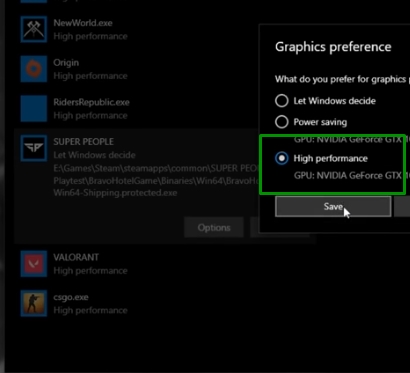
Task: Click the VALORANT red logo icon
Action: coord(34,264)
